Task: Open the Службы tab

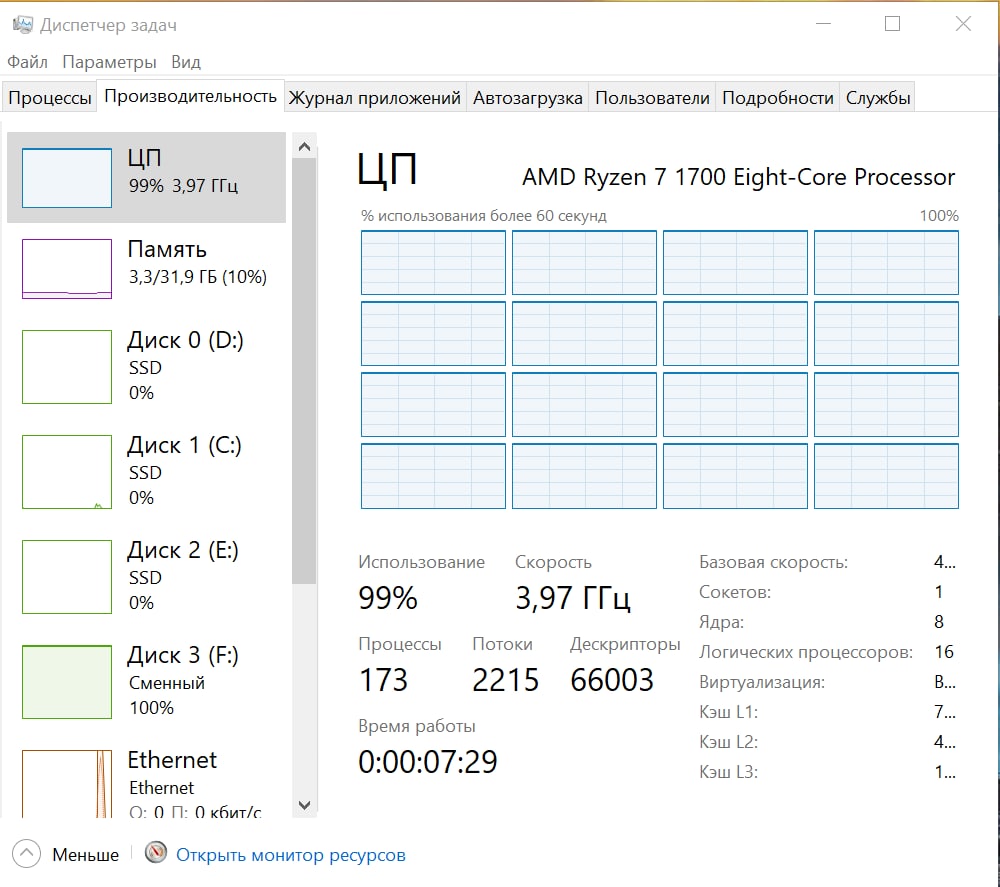Action: point(878,98)
